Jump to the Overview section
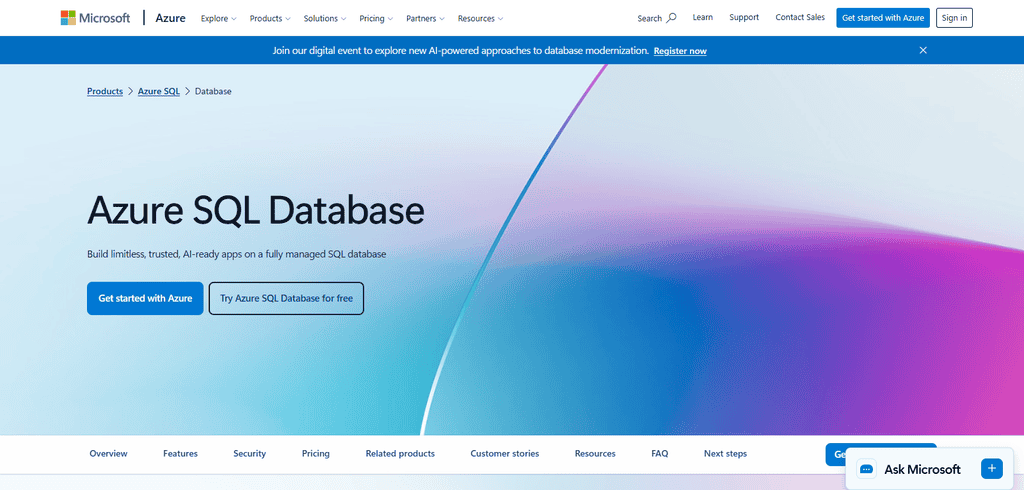 pyautogui.click(x=108, y=453)
